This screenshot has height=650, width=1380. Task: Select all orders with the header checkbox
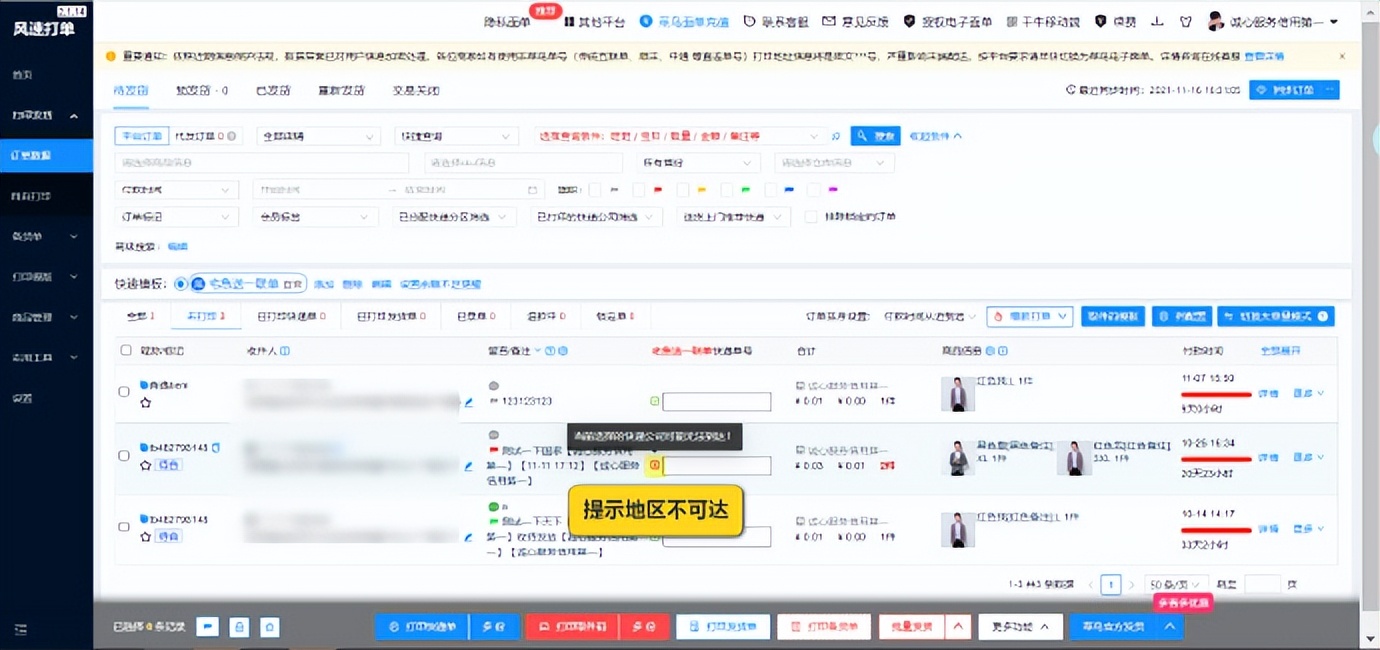click(125, 350)
